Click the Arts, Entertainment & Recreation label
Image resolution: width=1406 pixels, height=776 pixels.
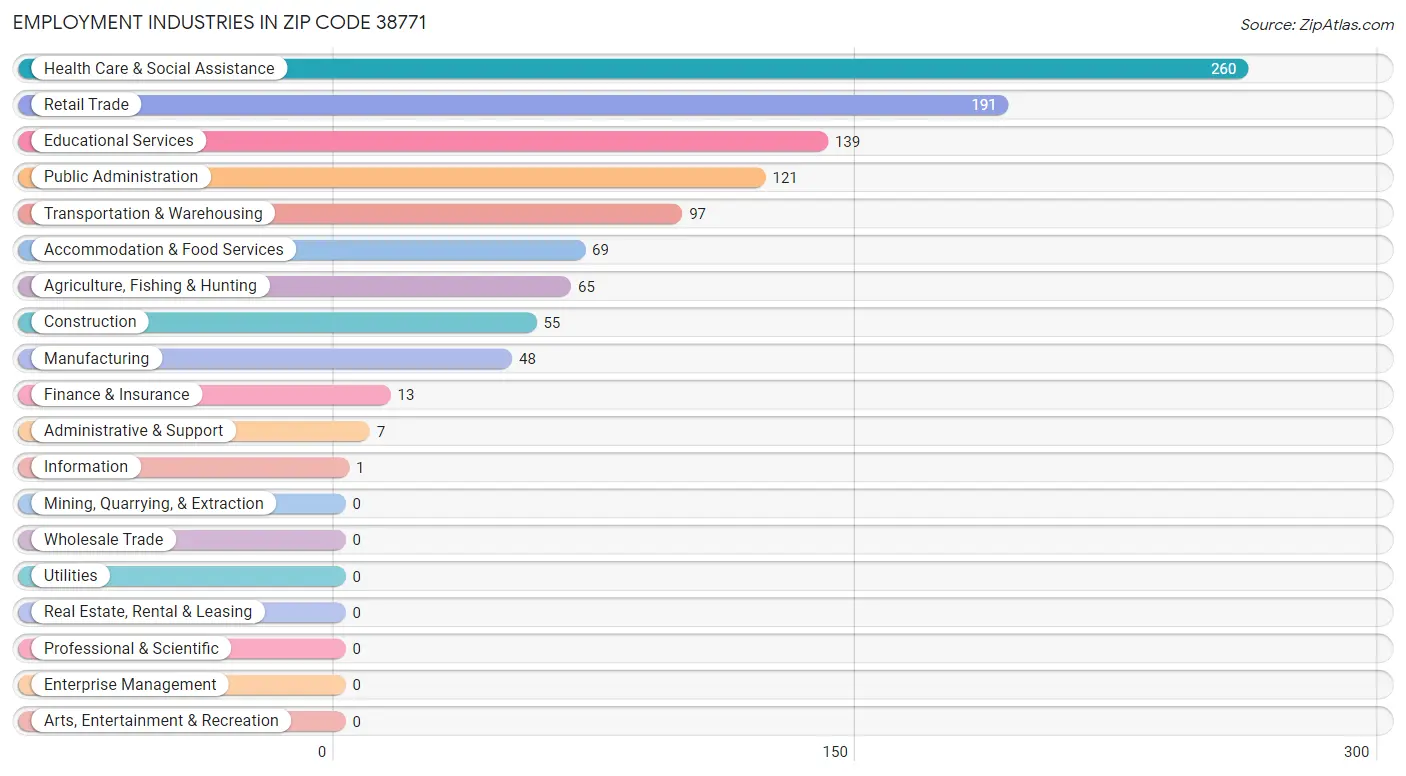(161, 720)
